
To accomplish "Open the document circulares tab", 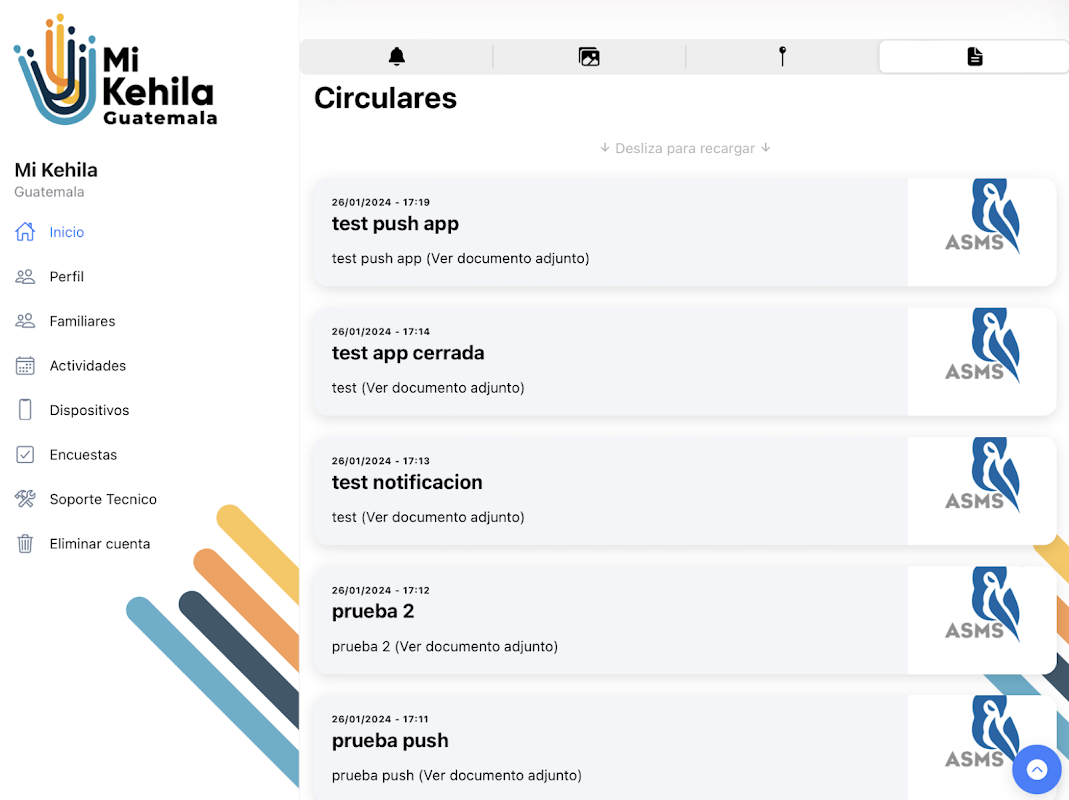I will coord(974,57).
